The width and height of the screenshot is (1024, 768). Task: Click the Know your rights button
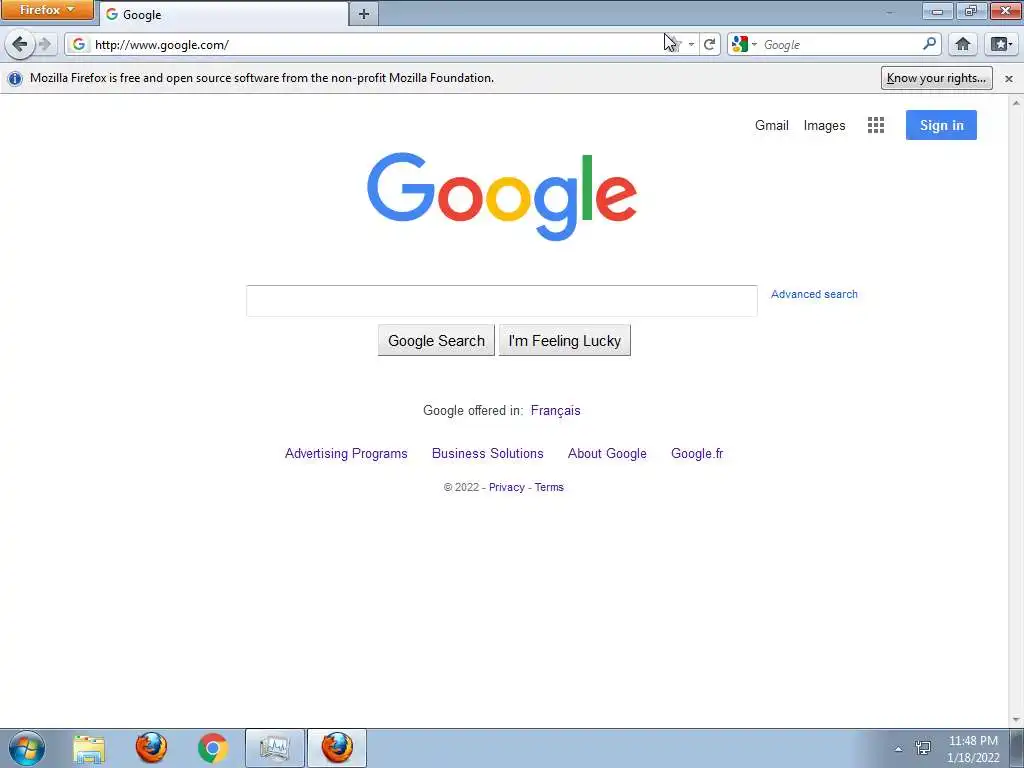click(x=936, y=78)
